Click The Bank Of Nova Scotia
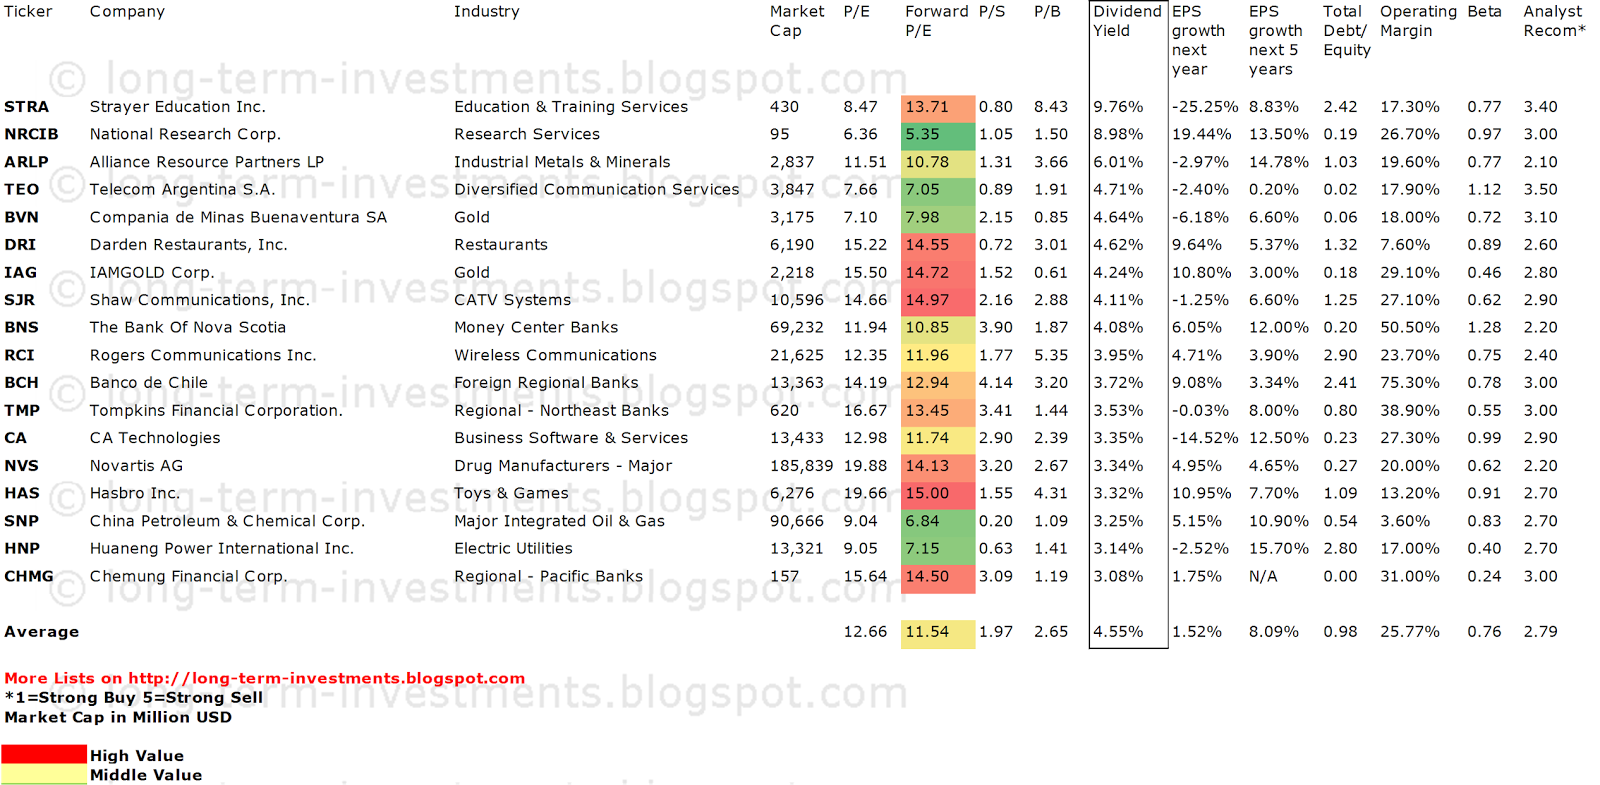 click(x=187, y=327)
